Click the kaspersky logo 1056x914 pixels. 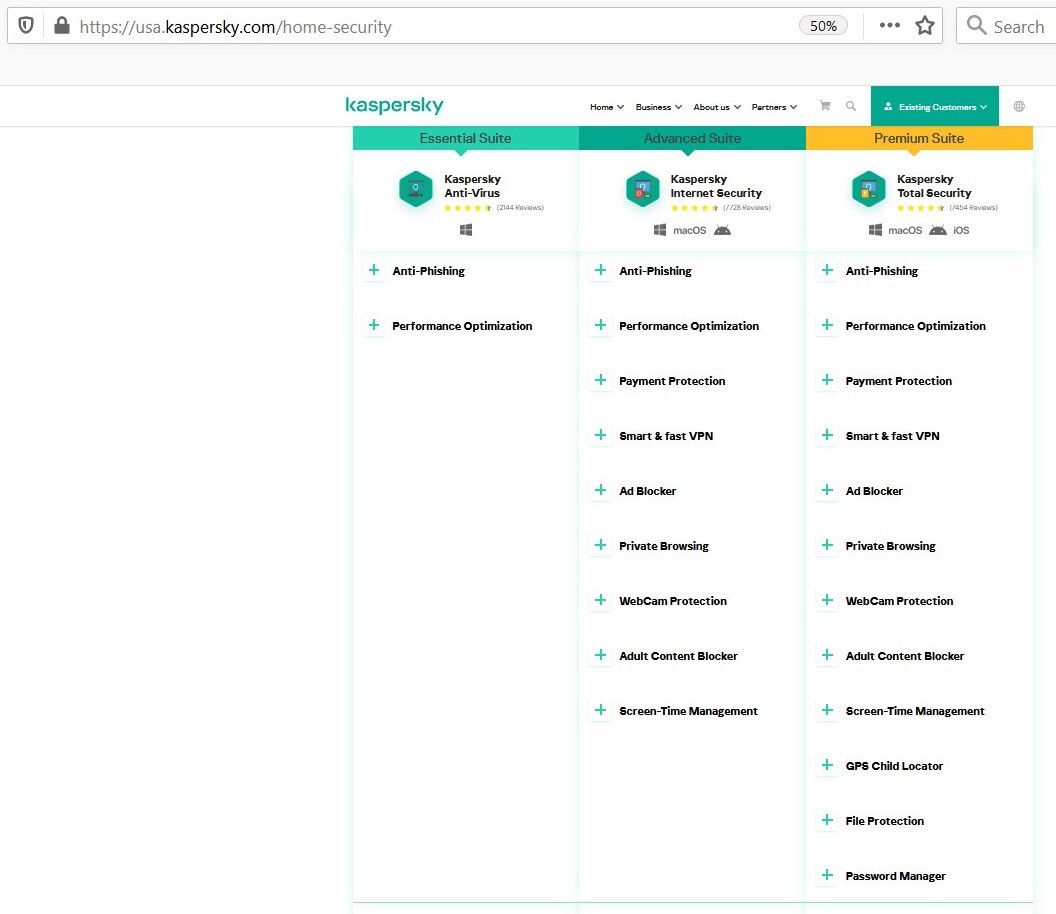point(394,105)
